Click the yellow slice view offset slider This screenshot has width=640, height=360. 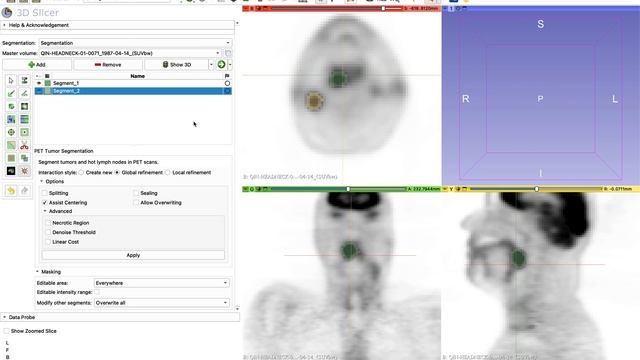[x=536, y=189]
